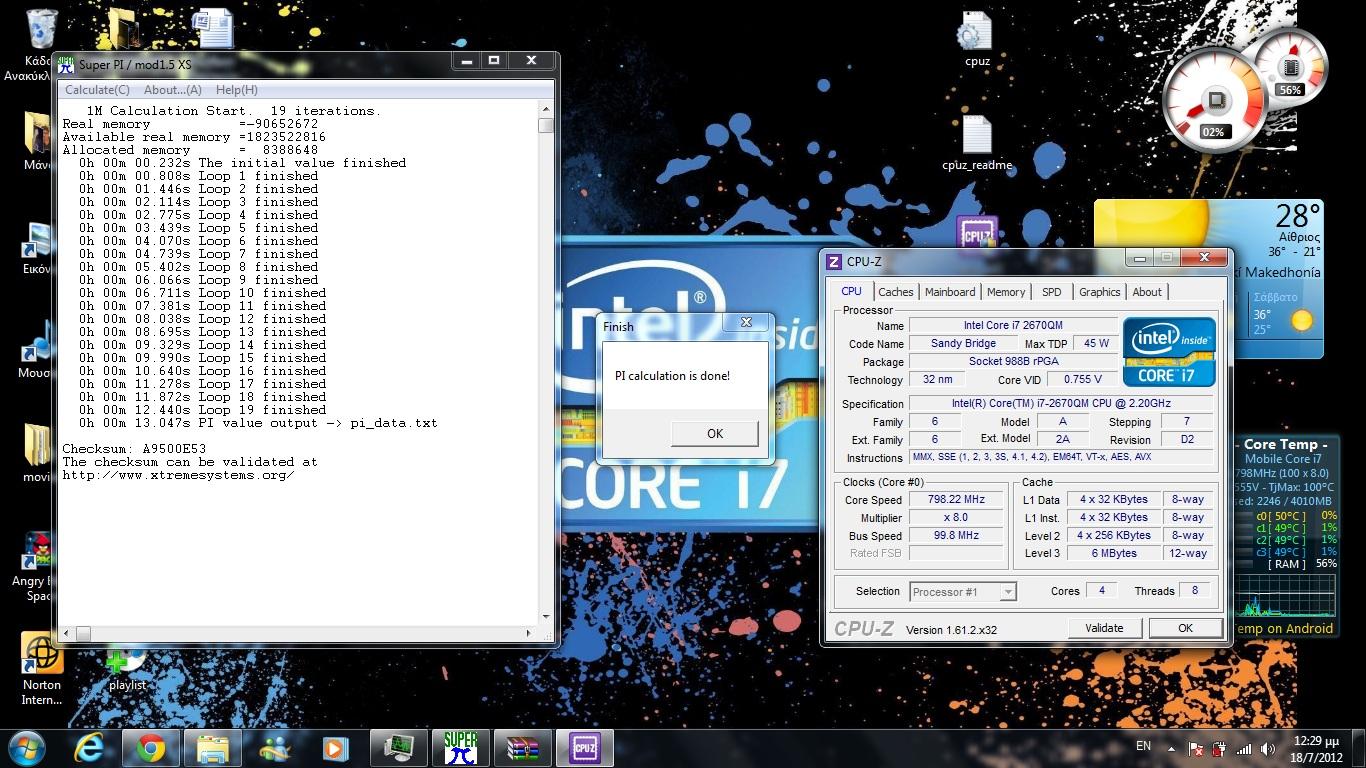Click the Multiplier value x 8.0
This screenshot has height=768, width=1366.
click(955, 517)
